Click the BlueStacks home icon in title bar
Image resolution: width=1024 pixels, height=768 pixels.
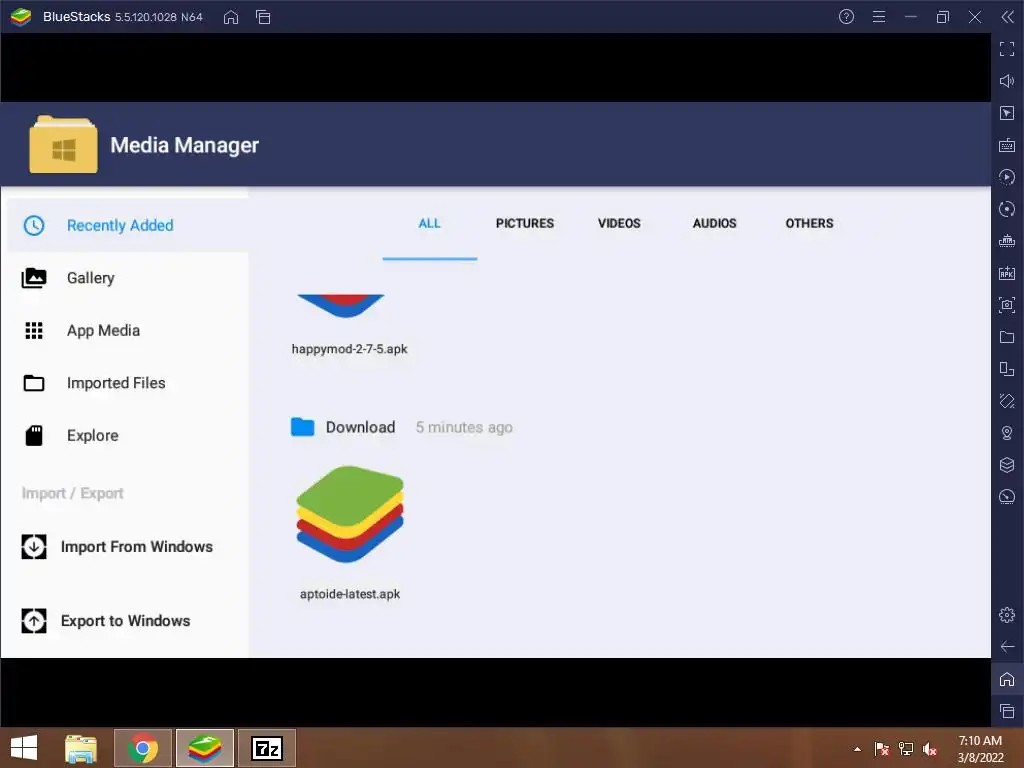231,17
